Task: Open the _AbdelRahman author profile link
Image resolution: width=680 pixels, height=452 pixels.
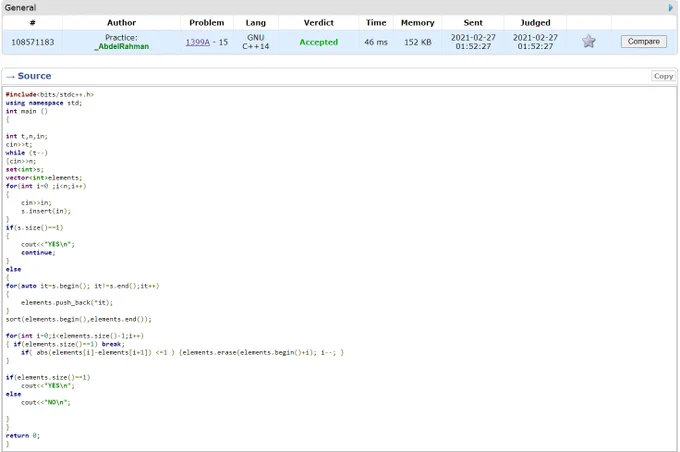Action: [121, 46]
